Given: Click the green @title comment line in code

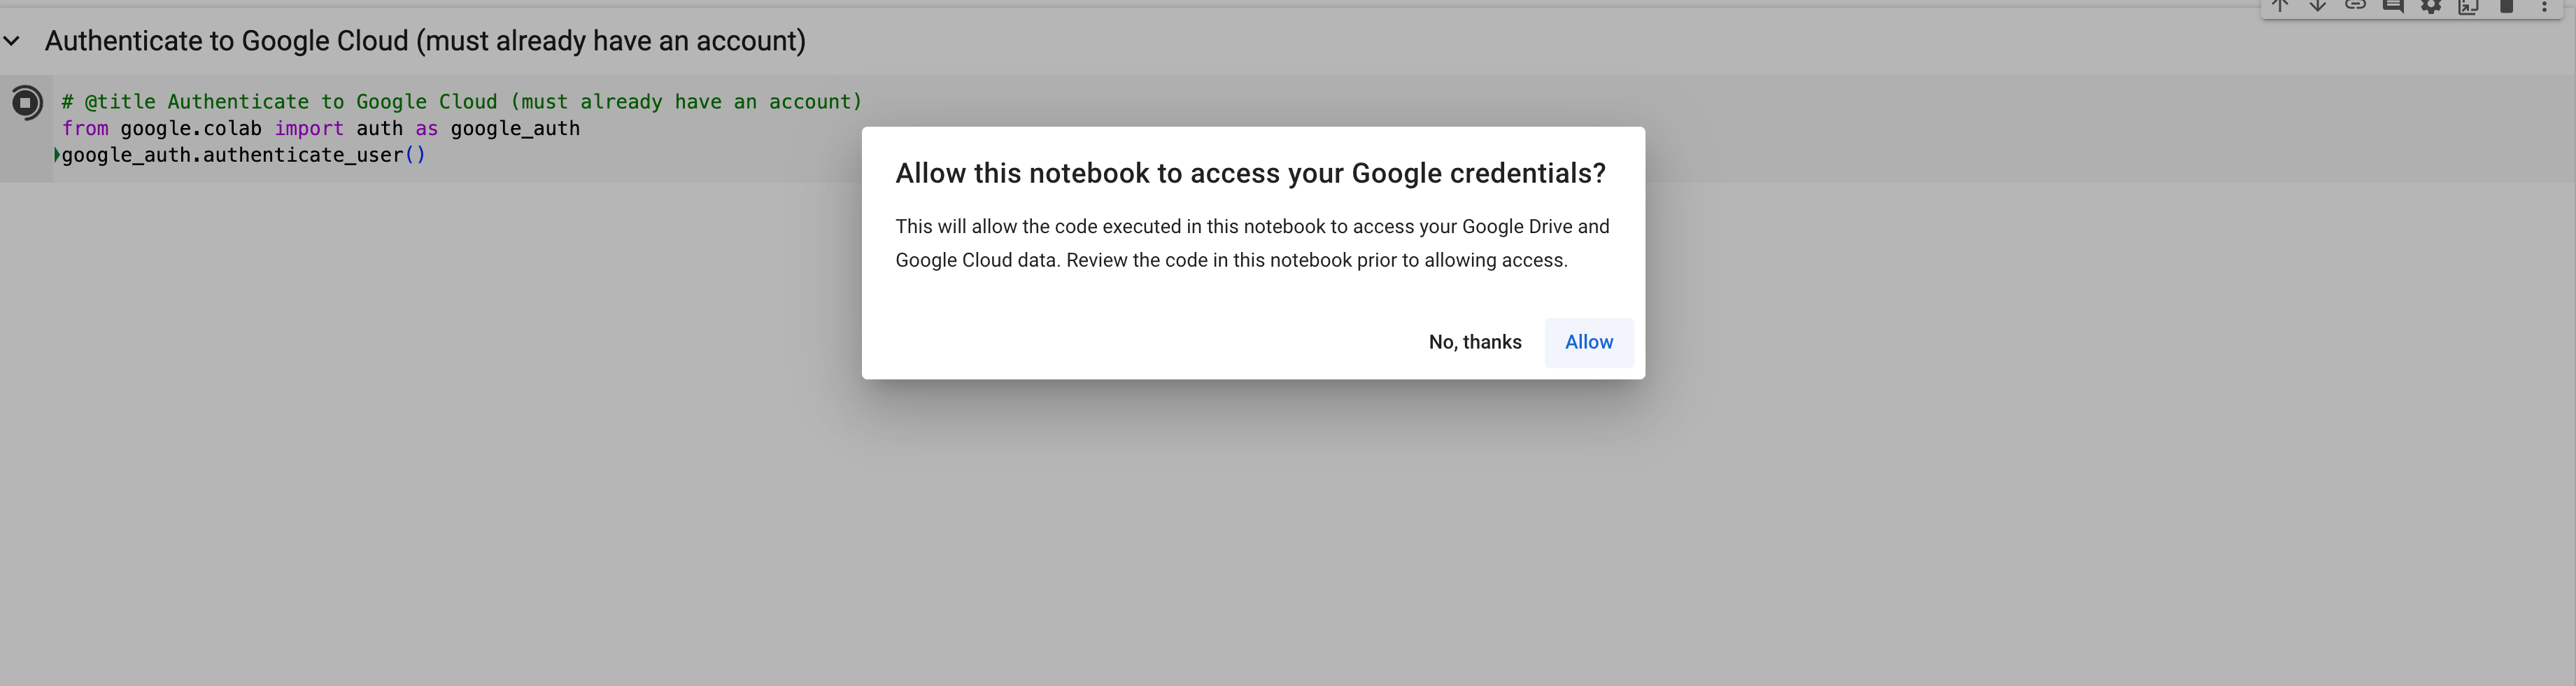Looking at the screenshot, I should tap(461, 102).
